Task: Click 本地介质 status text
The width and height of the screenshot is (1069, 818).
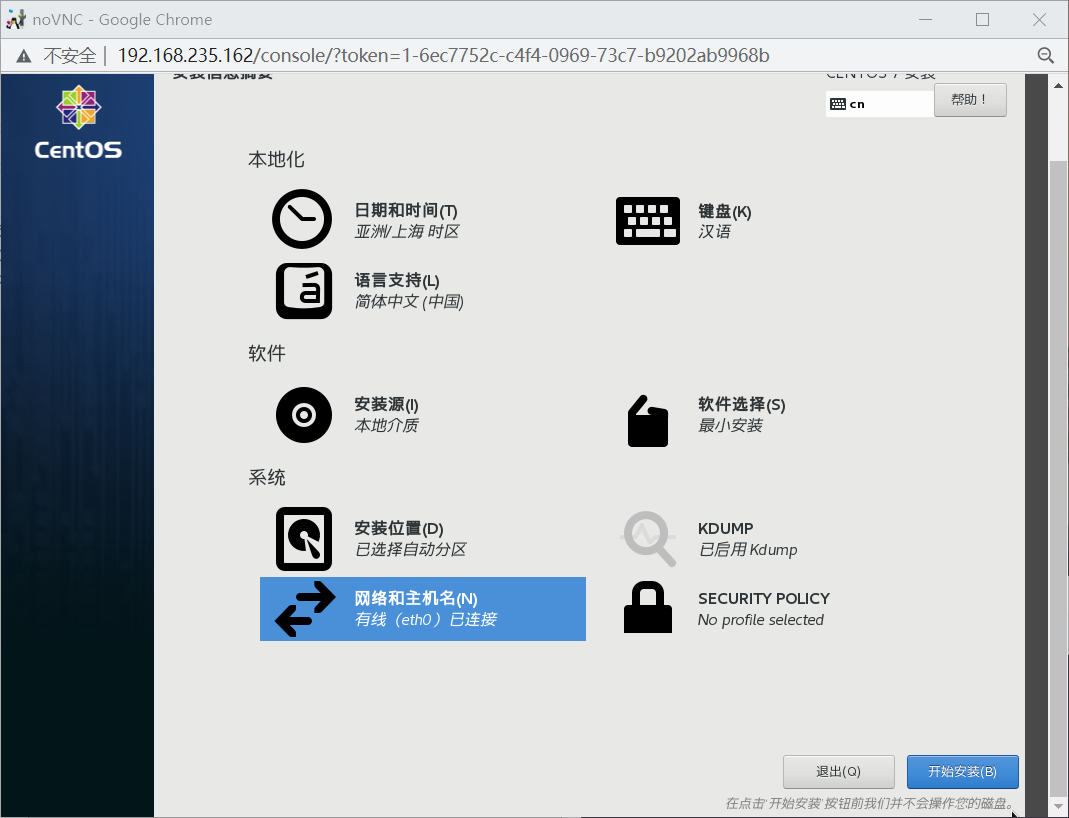Action: pyautogui.click(x=387, y=425)
